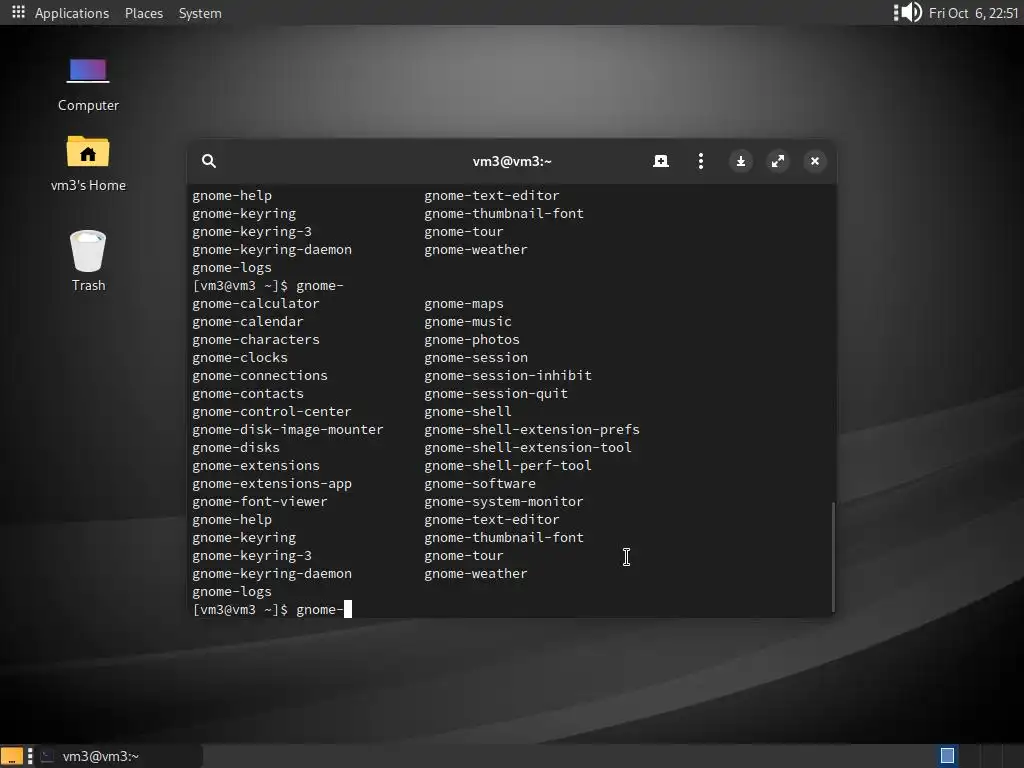This screenshot has height=768, width=1024.
Task: Select workspace switcher square in bottom panel
Action: pyautogui.click(x=948, y=756)
